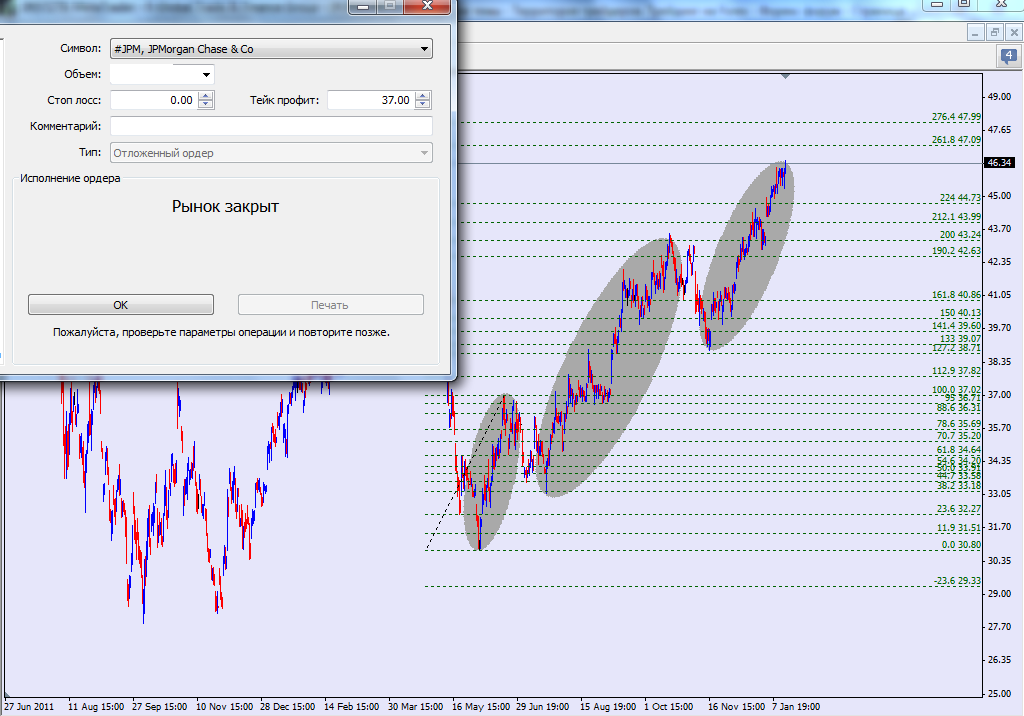Confirm the order dialog with OK

tap(121, 304)
